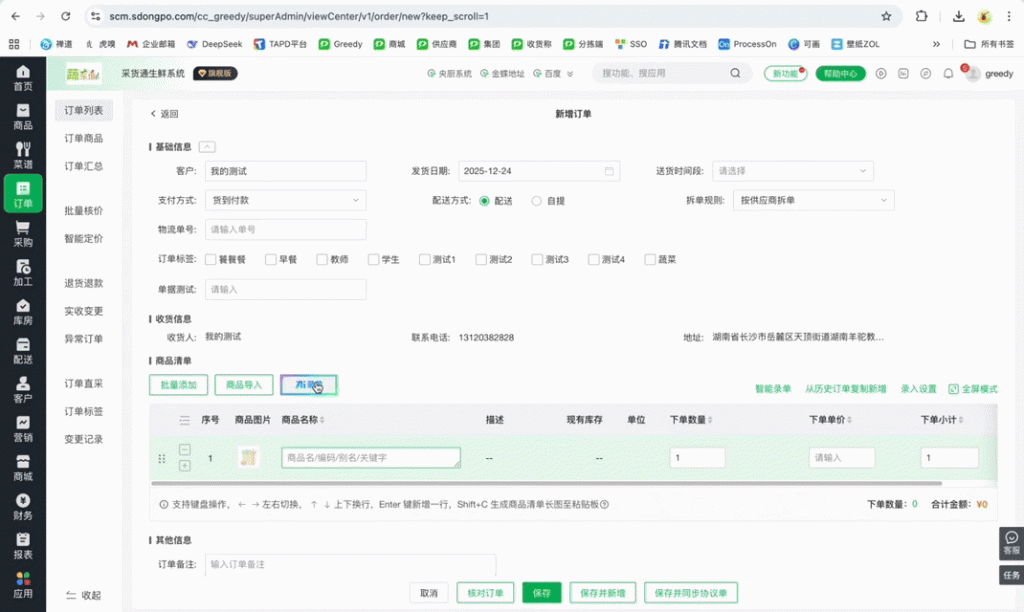The image size is (1024, 612).
Task: Open the 报表 reports sidebar icon
Action: [x=22, y=546]
